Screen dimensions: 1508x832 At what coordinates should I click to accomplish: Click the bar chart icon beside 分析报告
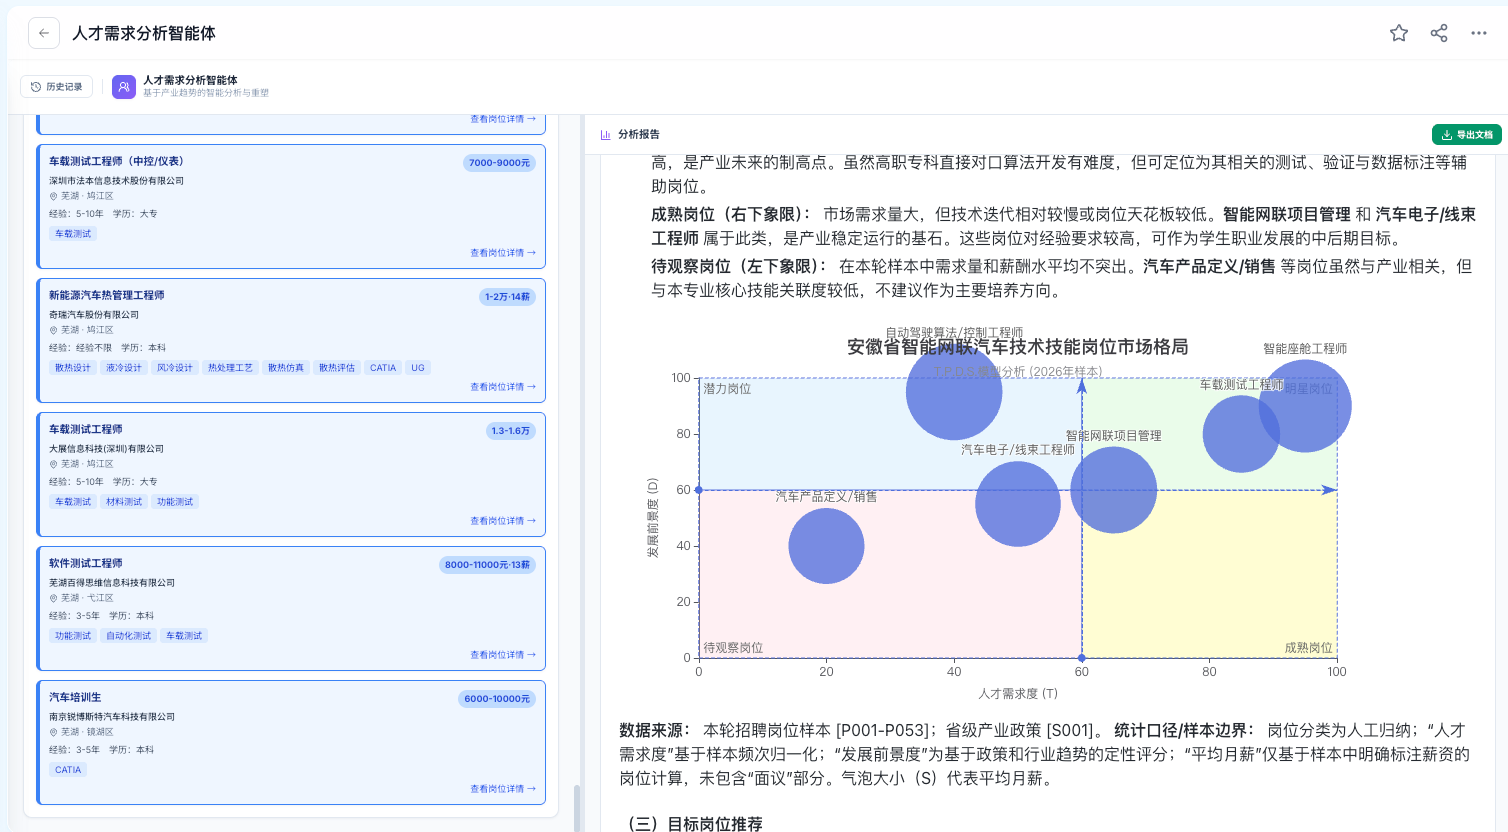(606, 135)
